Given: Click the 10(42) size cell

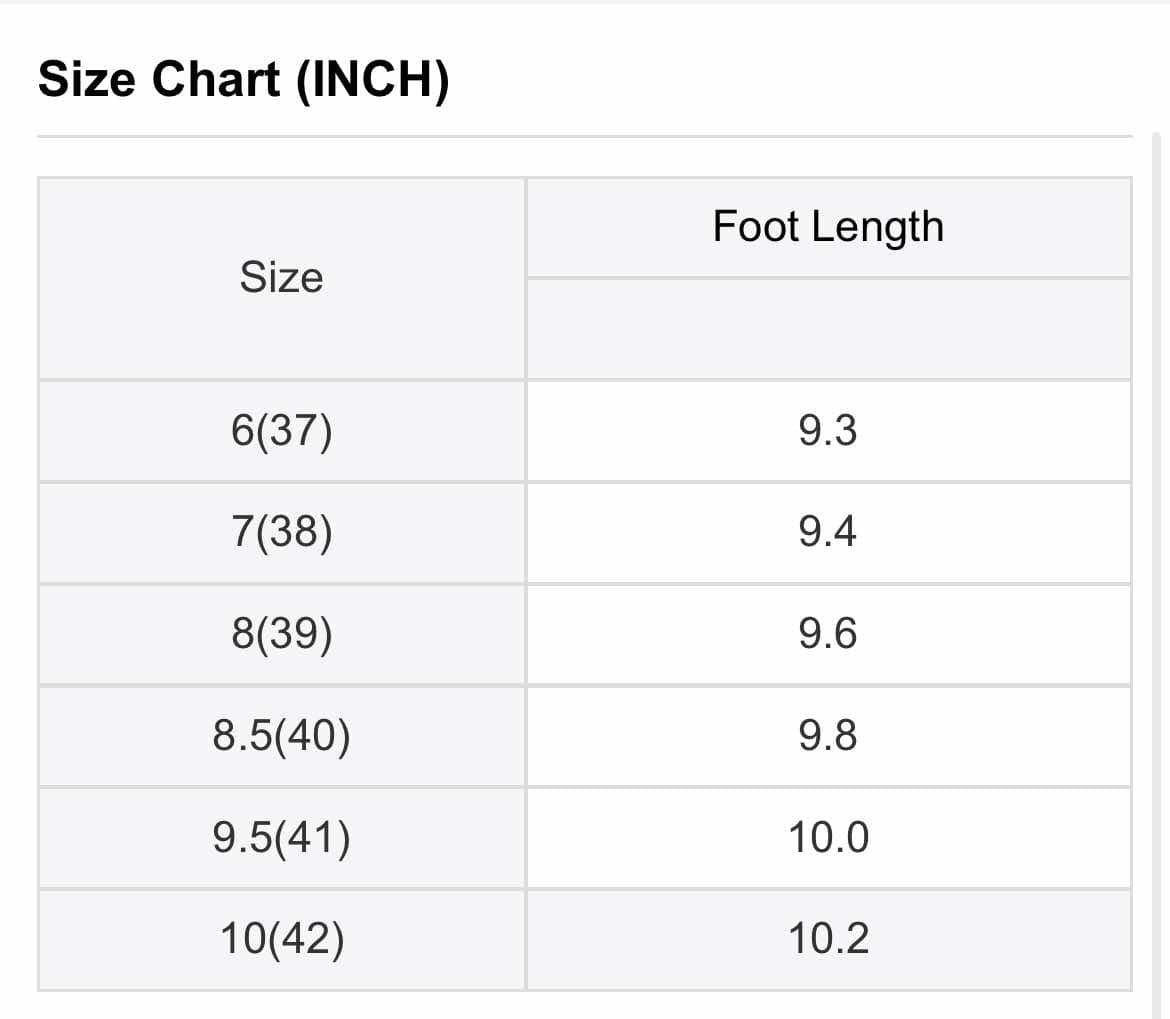Looking at the screenshot, I should click(x=281, y=940).
